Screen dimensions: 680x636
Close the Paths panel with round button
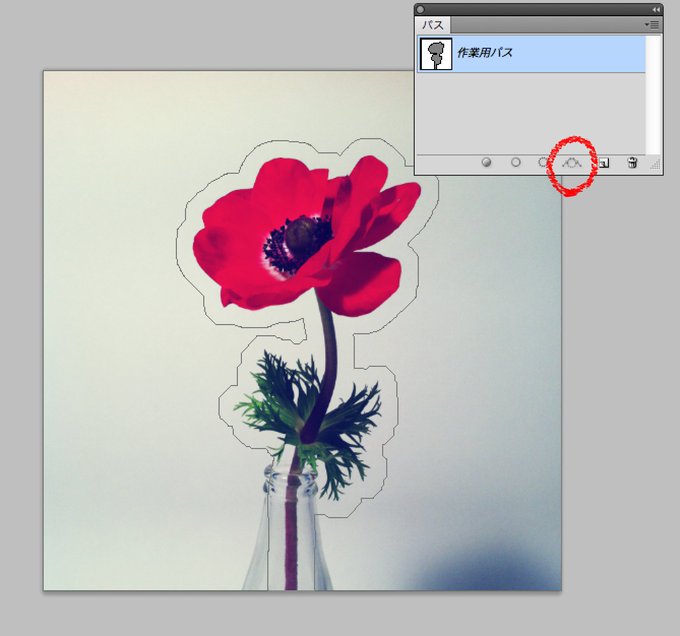click(420, 10)
